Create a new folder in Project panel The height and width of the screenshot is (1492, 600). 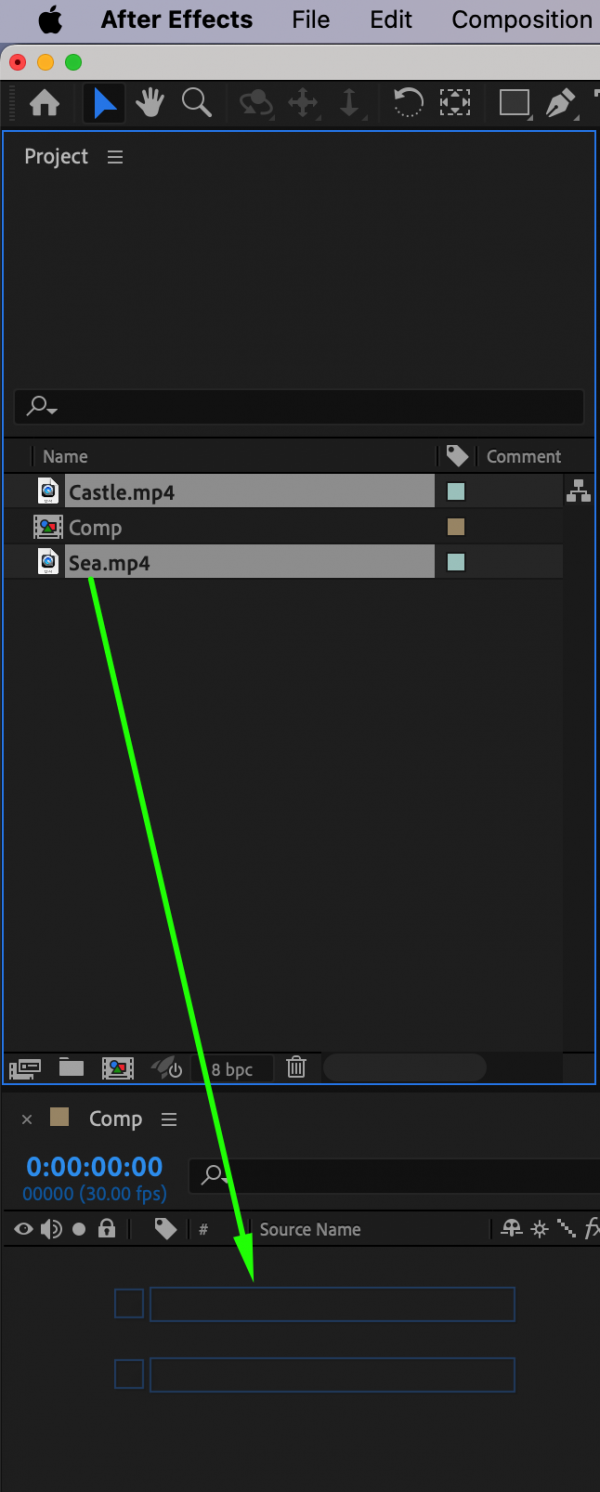coord(71,1067)
